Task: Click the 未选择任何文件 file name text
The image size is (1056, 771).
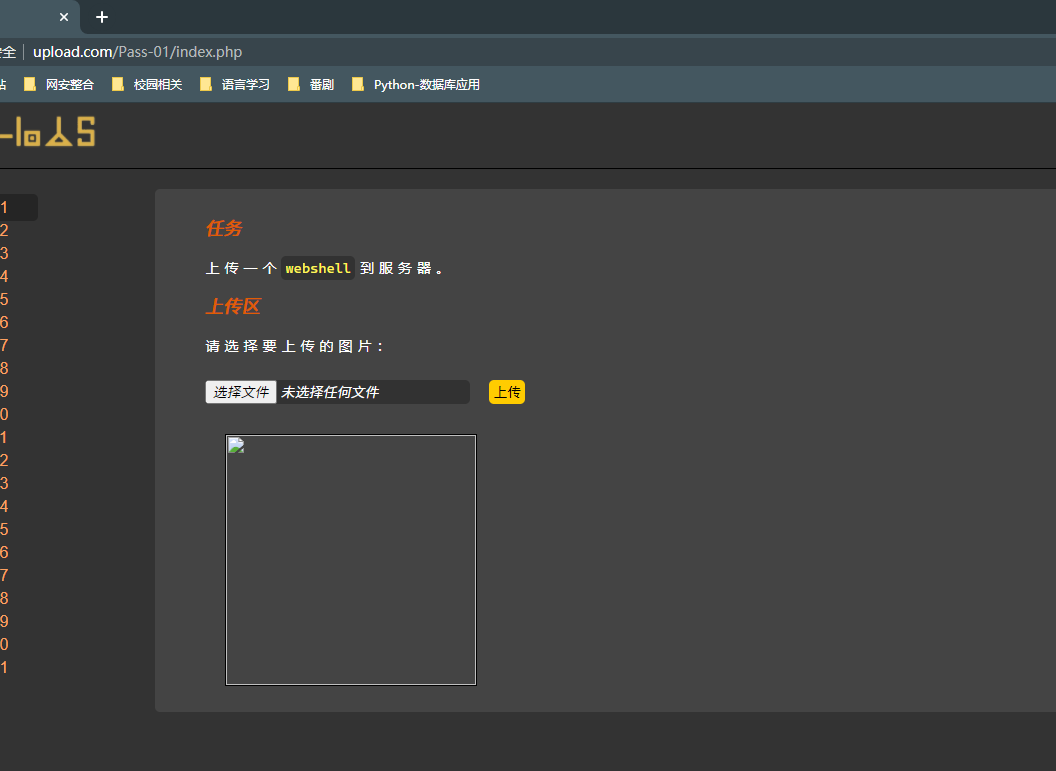Action: pos(330,392)
